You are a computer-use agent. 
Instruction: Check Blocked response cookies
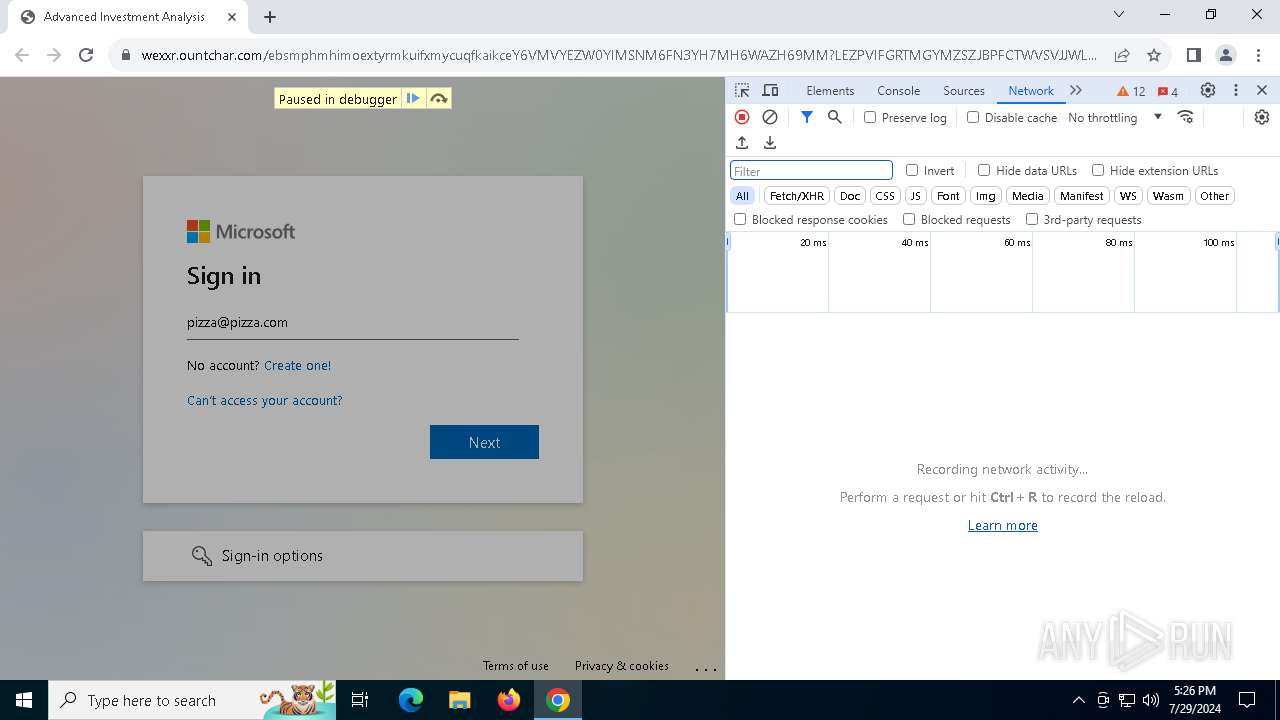click(740, 219)
